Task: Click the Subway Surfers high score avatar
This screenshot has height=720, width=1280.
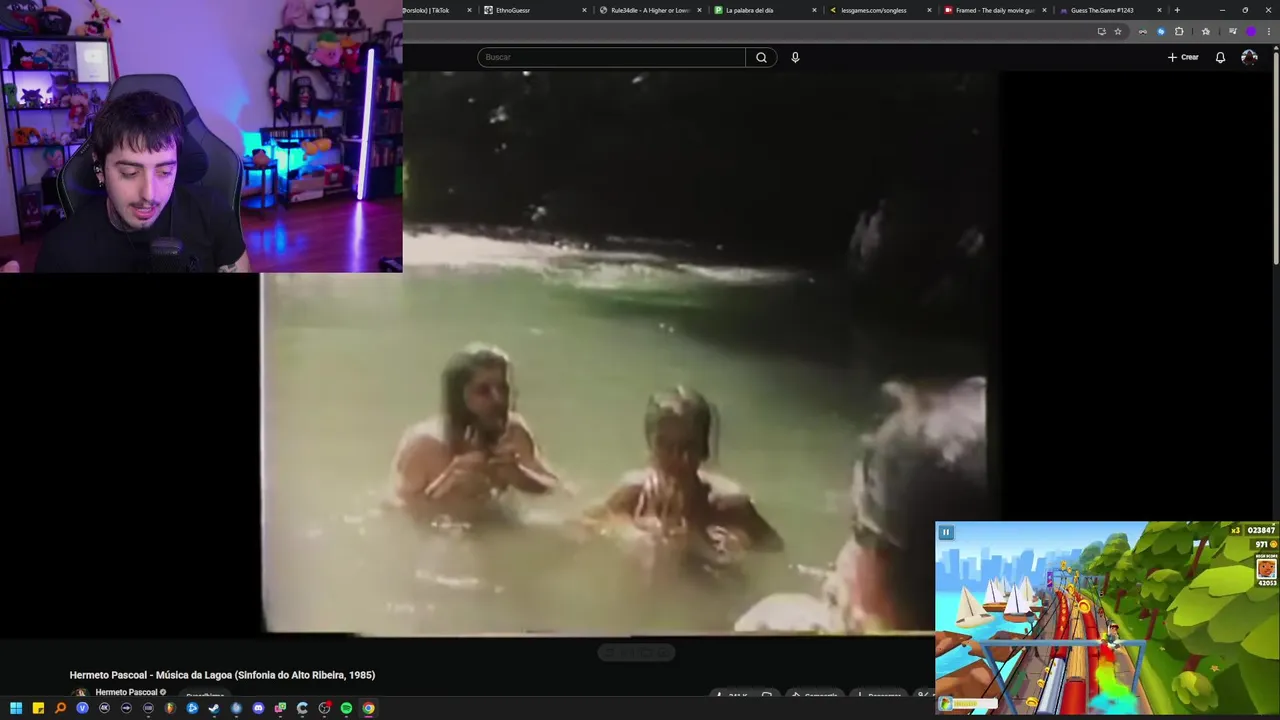Action: pos(1266,570)
